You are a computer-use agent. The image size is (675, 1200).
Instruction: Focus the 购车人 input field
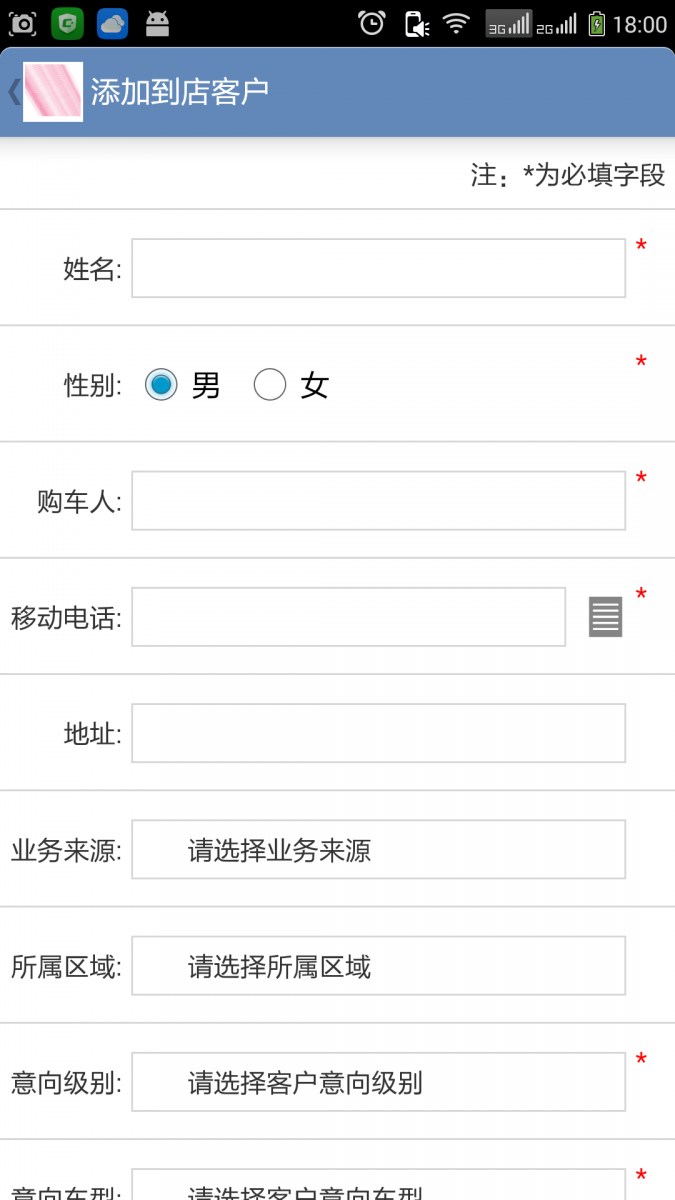pyautogui.click(x=378, y=500)
